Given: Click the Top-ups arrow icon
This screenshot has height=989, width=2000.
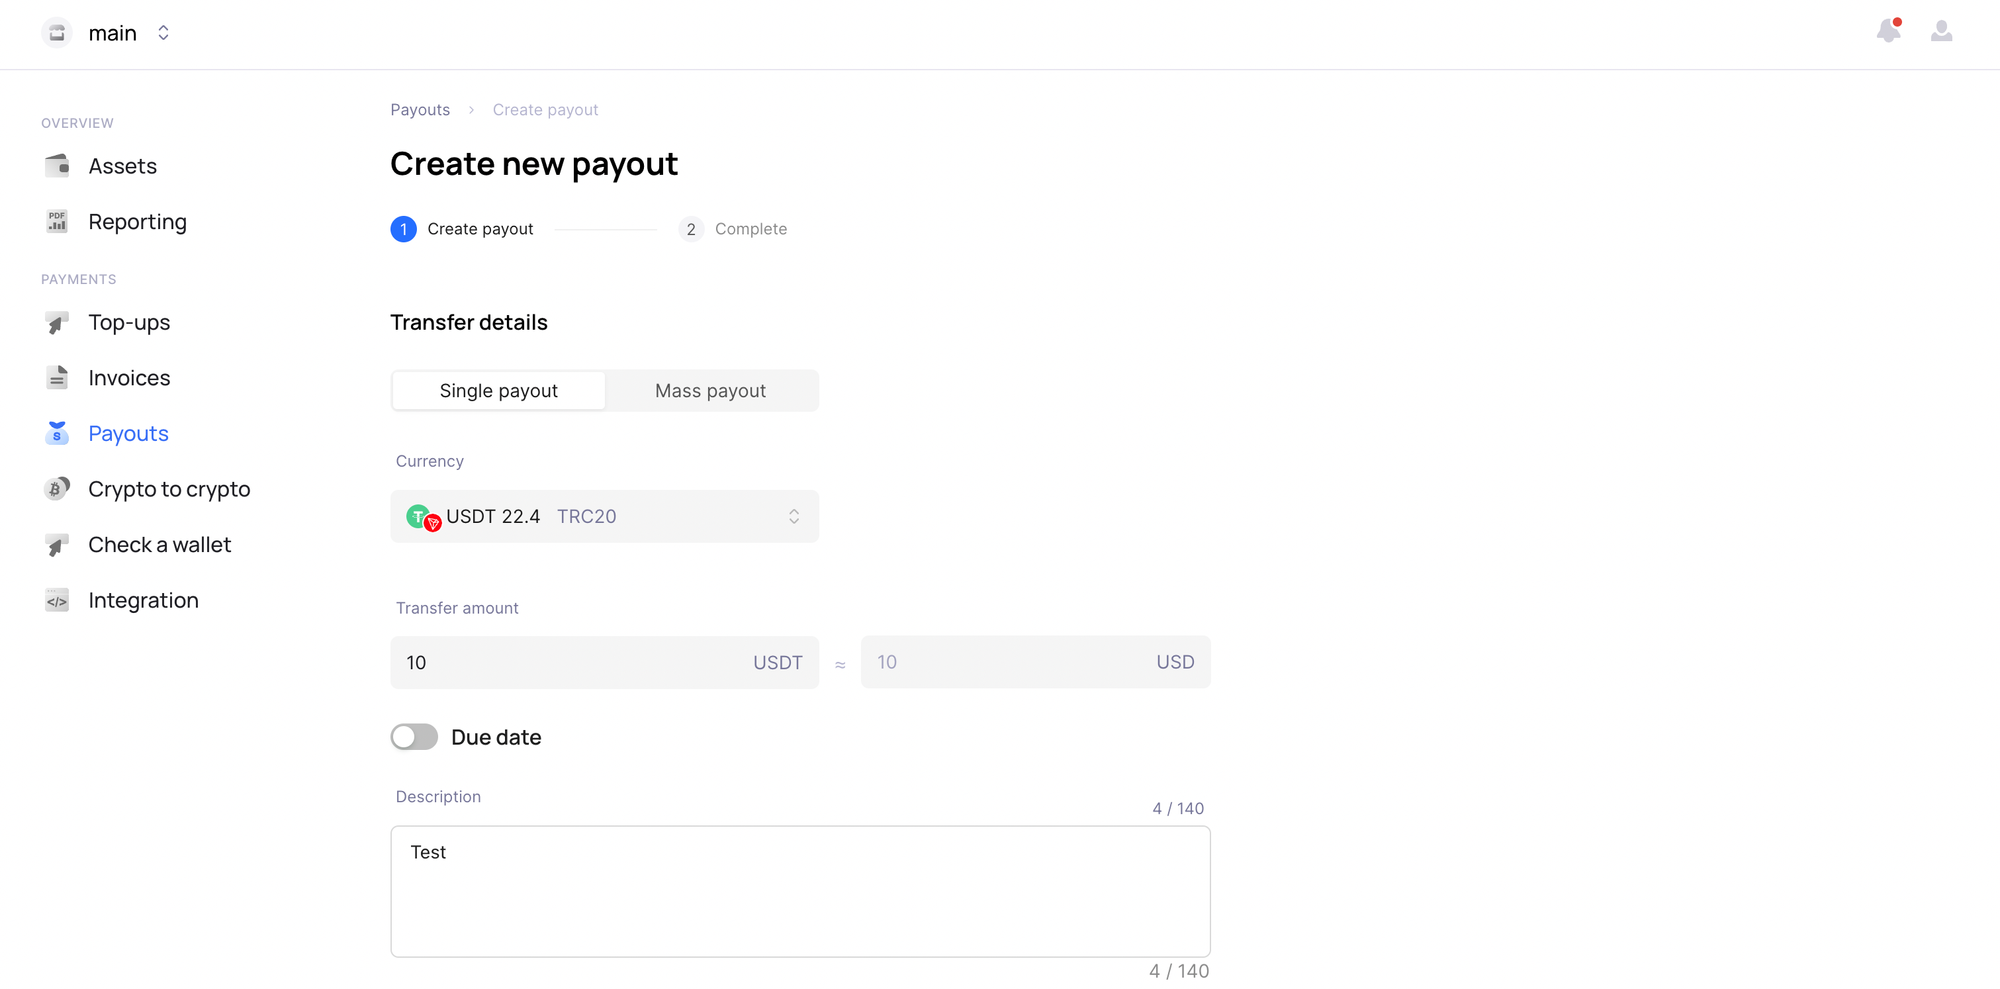Looking at the screenshot, I should pos(57,323).
